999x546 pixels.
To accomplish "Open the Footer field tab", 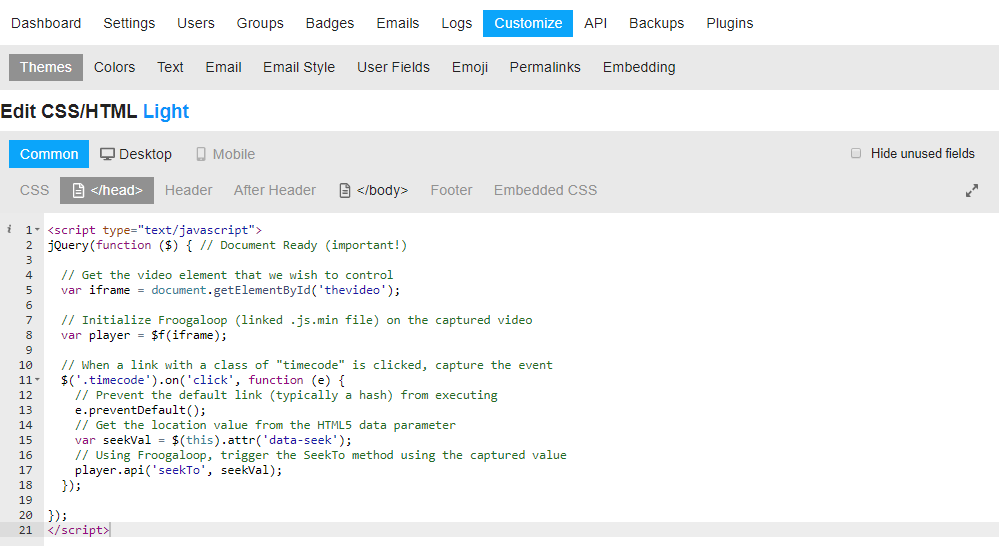I will tap(451, 190).
